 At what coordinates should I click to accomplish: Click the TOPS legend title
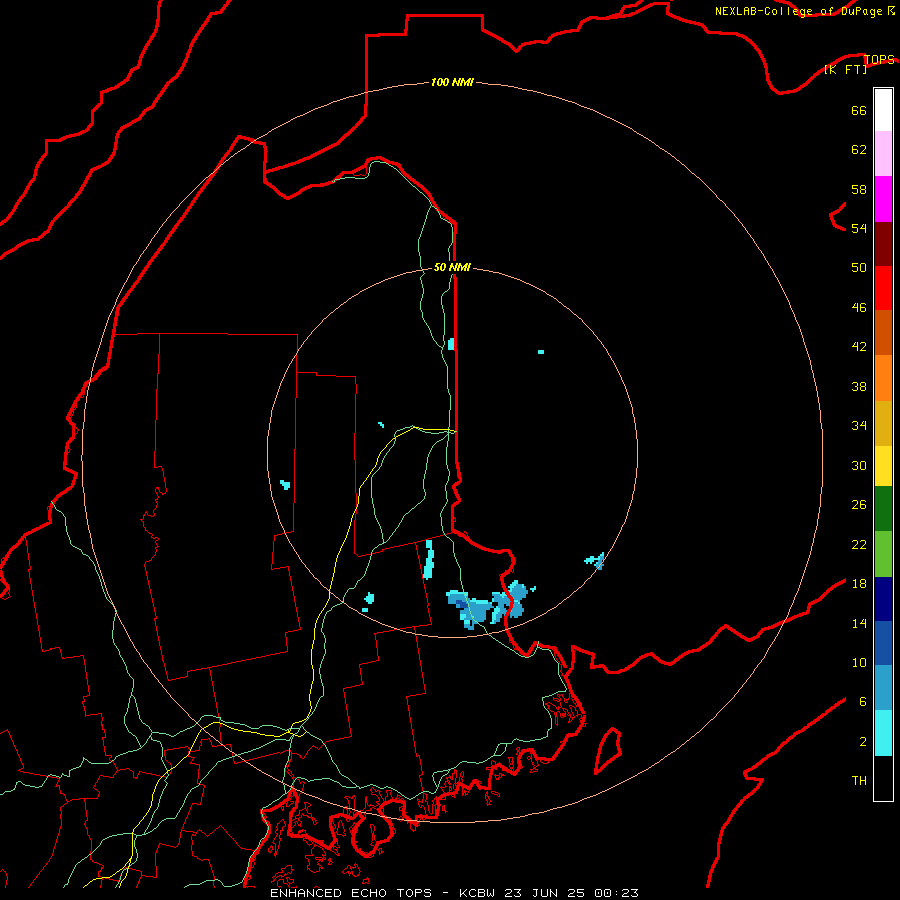tap(879, 59)
